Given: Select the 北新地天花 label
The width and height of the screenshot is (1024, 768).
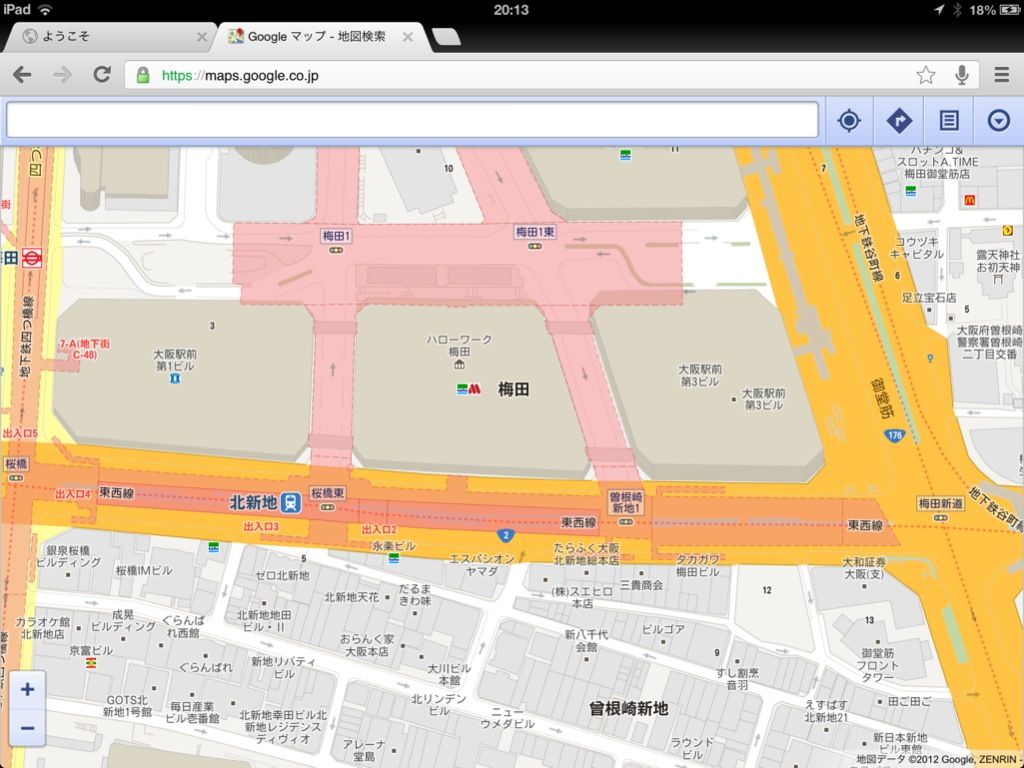Looking at the screenshot, I should [x=351, y=597].
